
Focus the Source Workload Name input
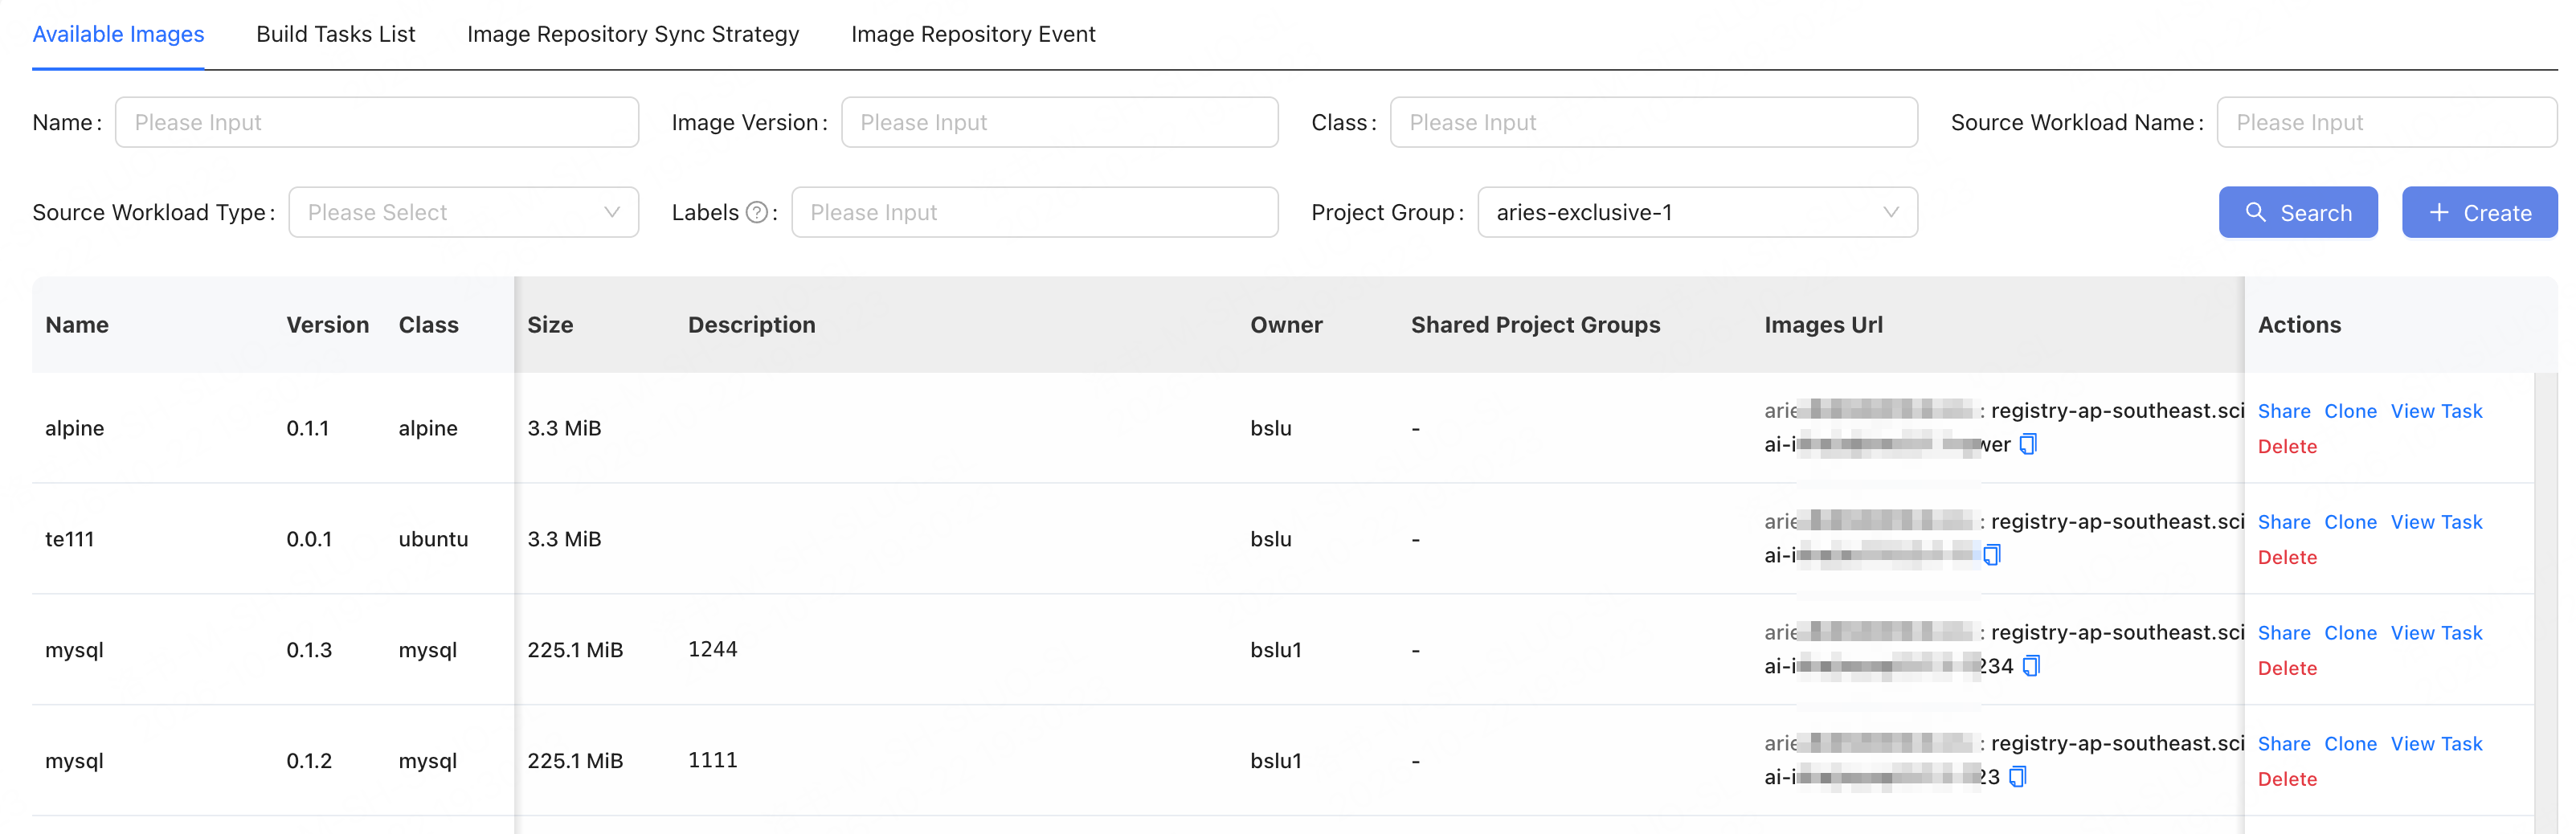click(2387, 122)
